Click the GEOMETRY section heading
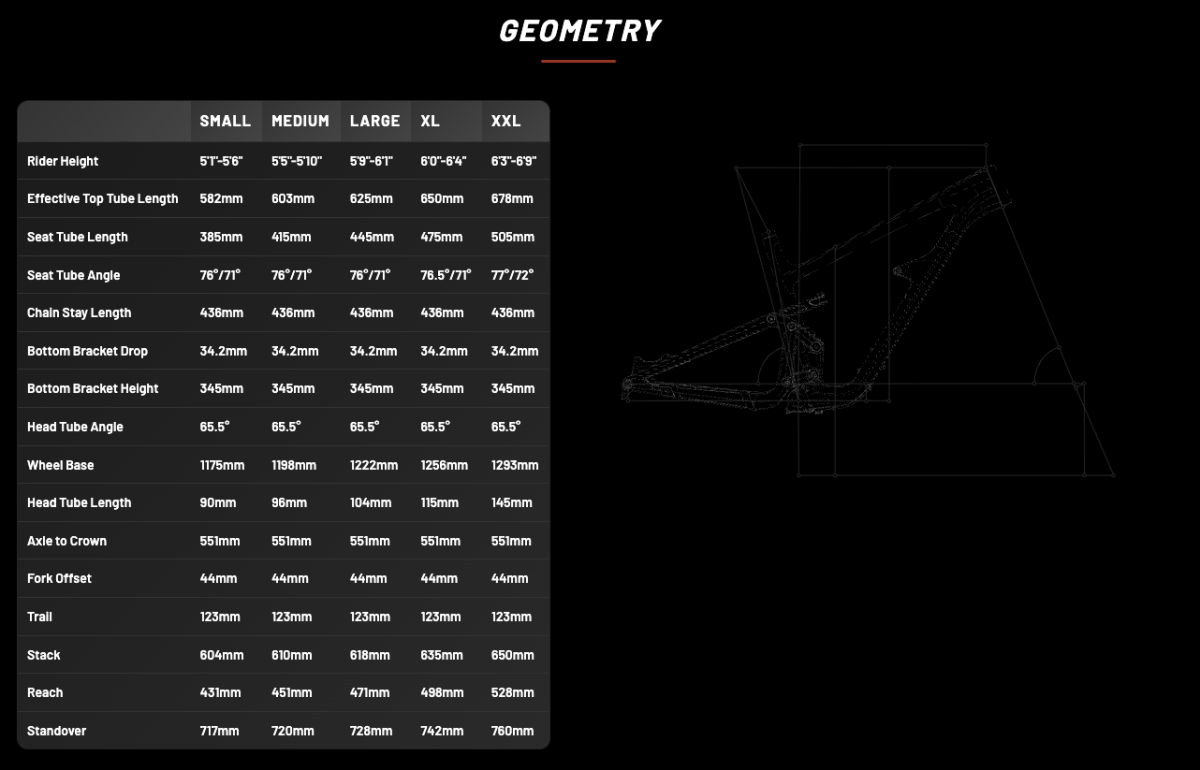The image size is (1200, 770). pyautogui.click(x=579, y=31)
